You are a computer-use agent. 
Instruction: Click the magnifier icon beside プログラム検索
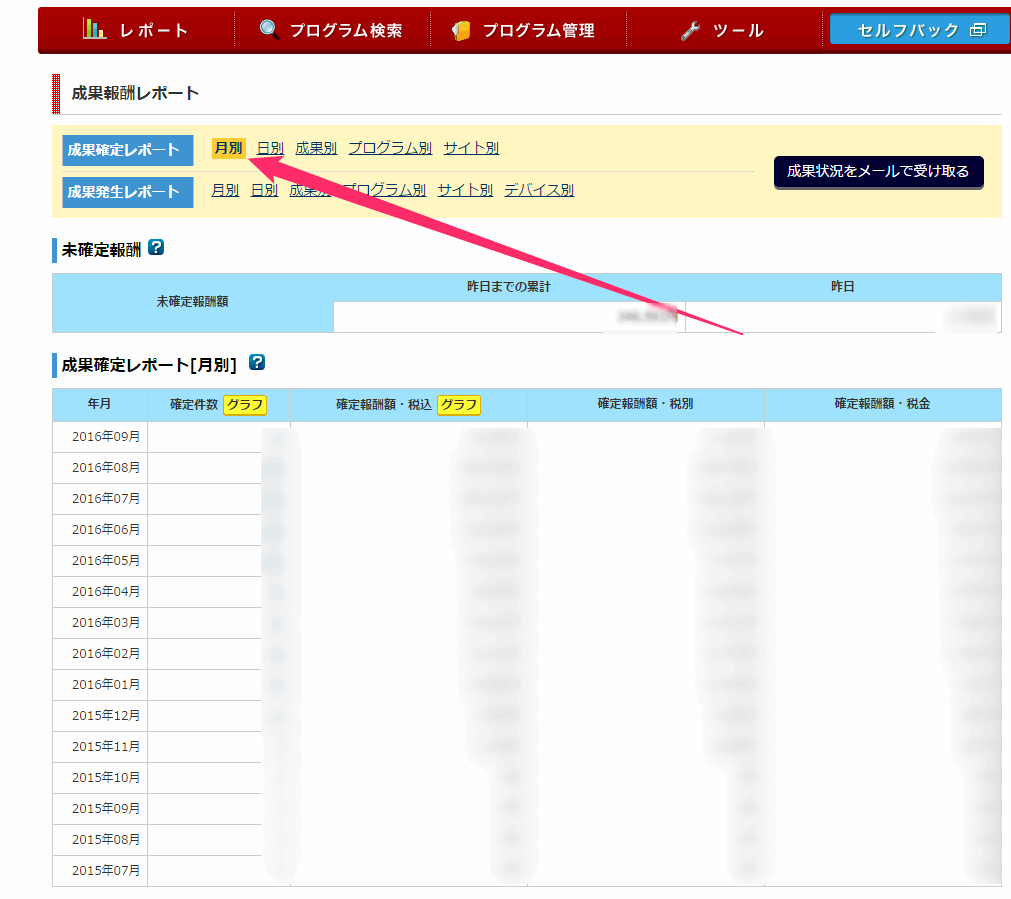[x=269, y=30]
